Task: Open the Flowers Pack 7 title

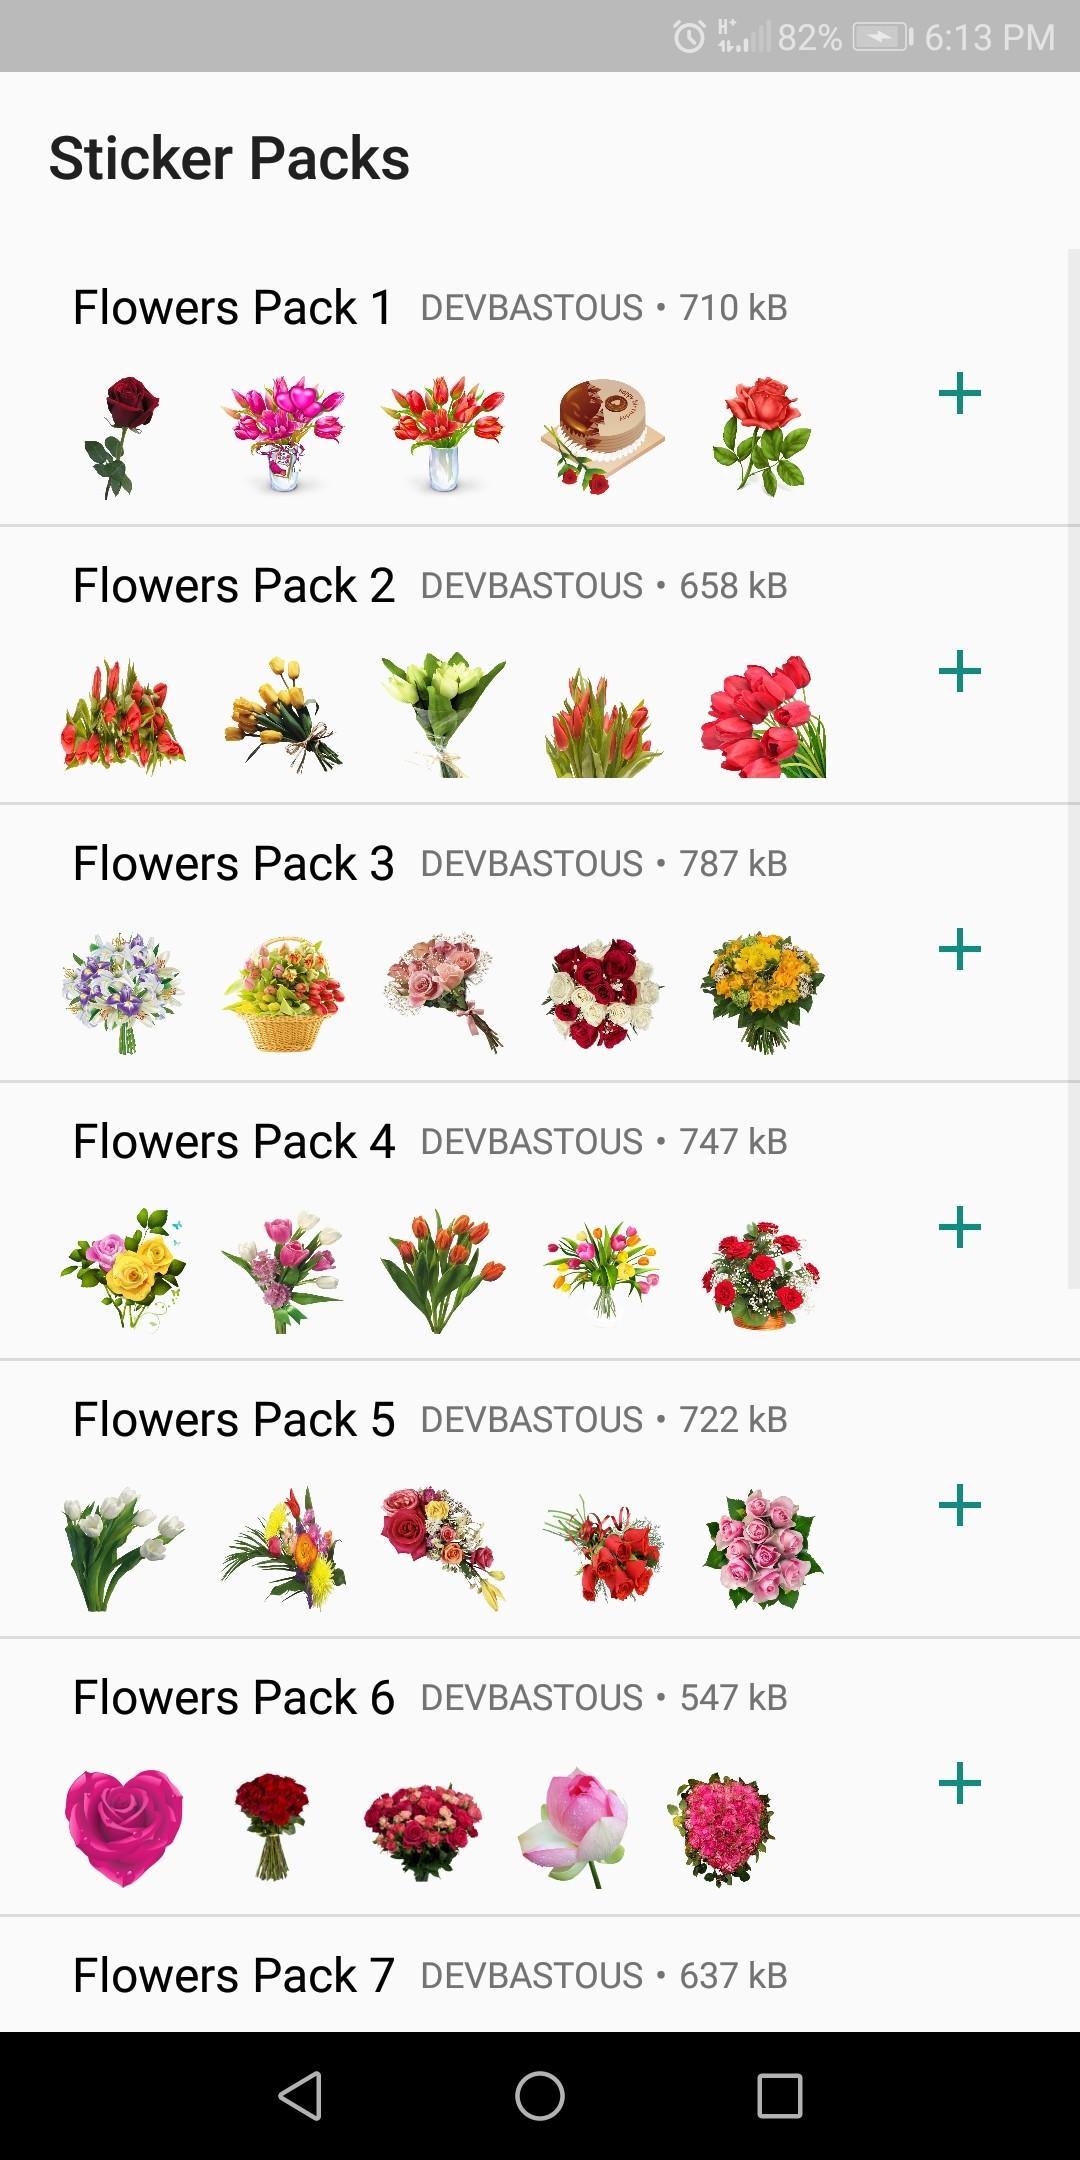Action: coord(233,1975)
